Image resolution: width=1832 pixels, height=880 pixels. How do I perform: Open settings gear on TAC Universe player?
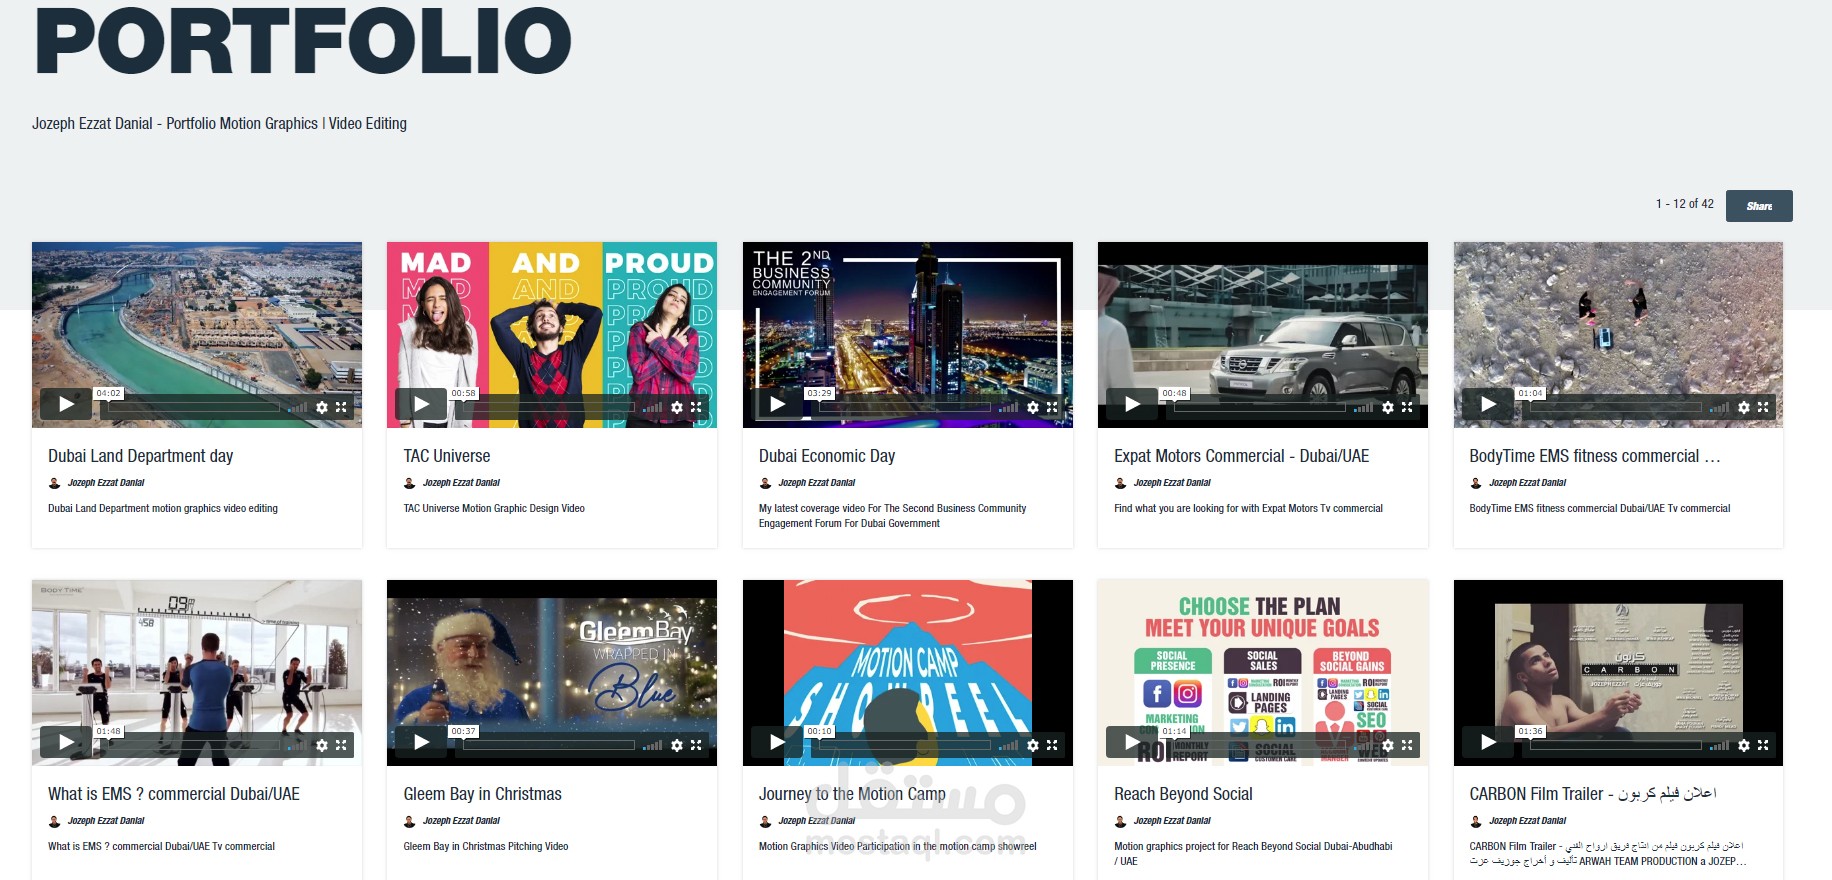[x=677, y=407]
